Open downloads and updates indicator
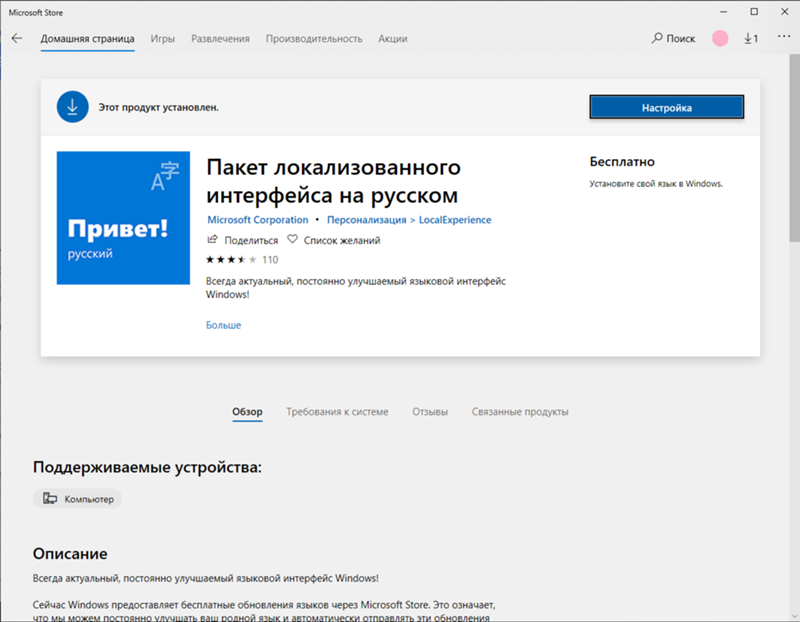 751,38
